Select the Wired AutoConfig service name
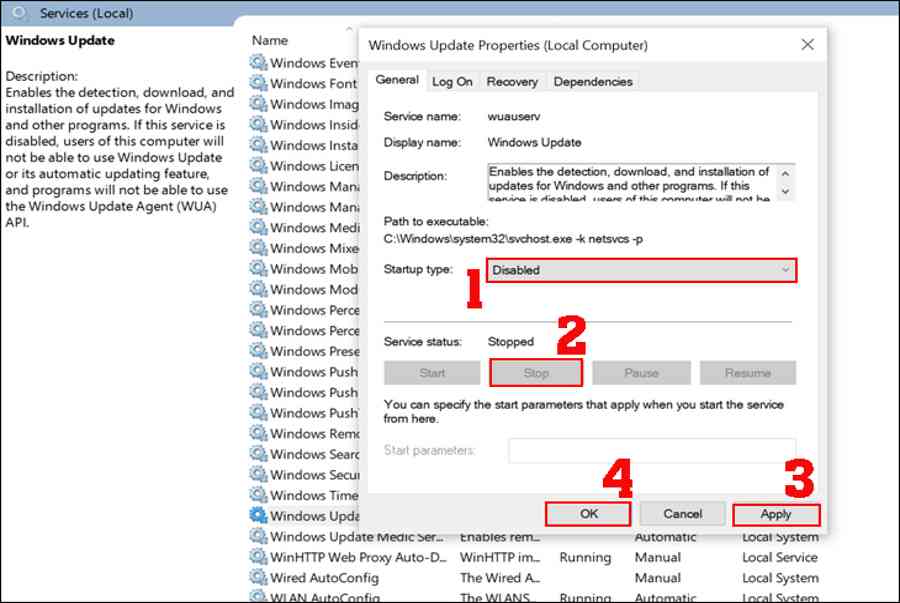This screenshot has width=900, height=603. tap(324, 578)
